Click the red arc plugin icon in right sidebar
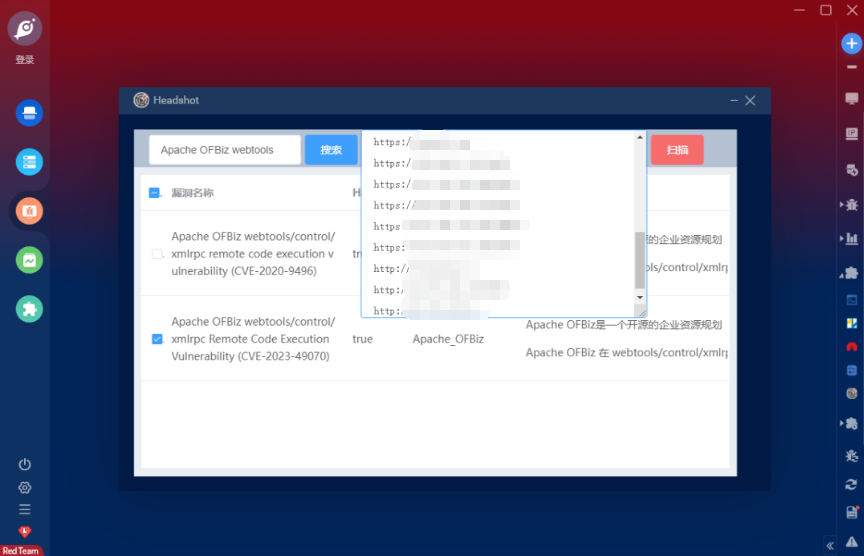The width and height of the screenshot is (864, 556). [x=852, y=347]
